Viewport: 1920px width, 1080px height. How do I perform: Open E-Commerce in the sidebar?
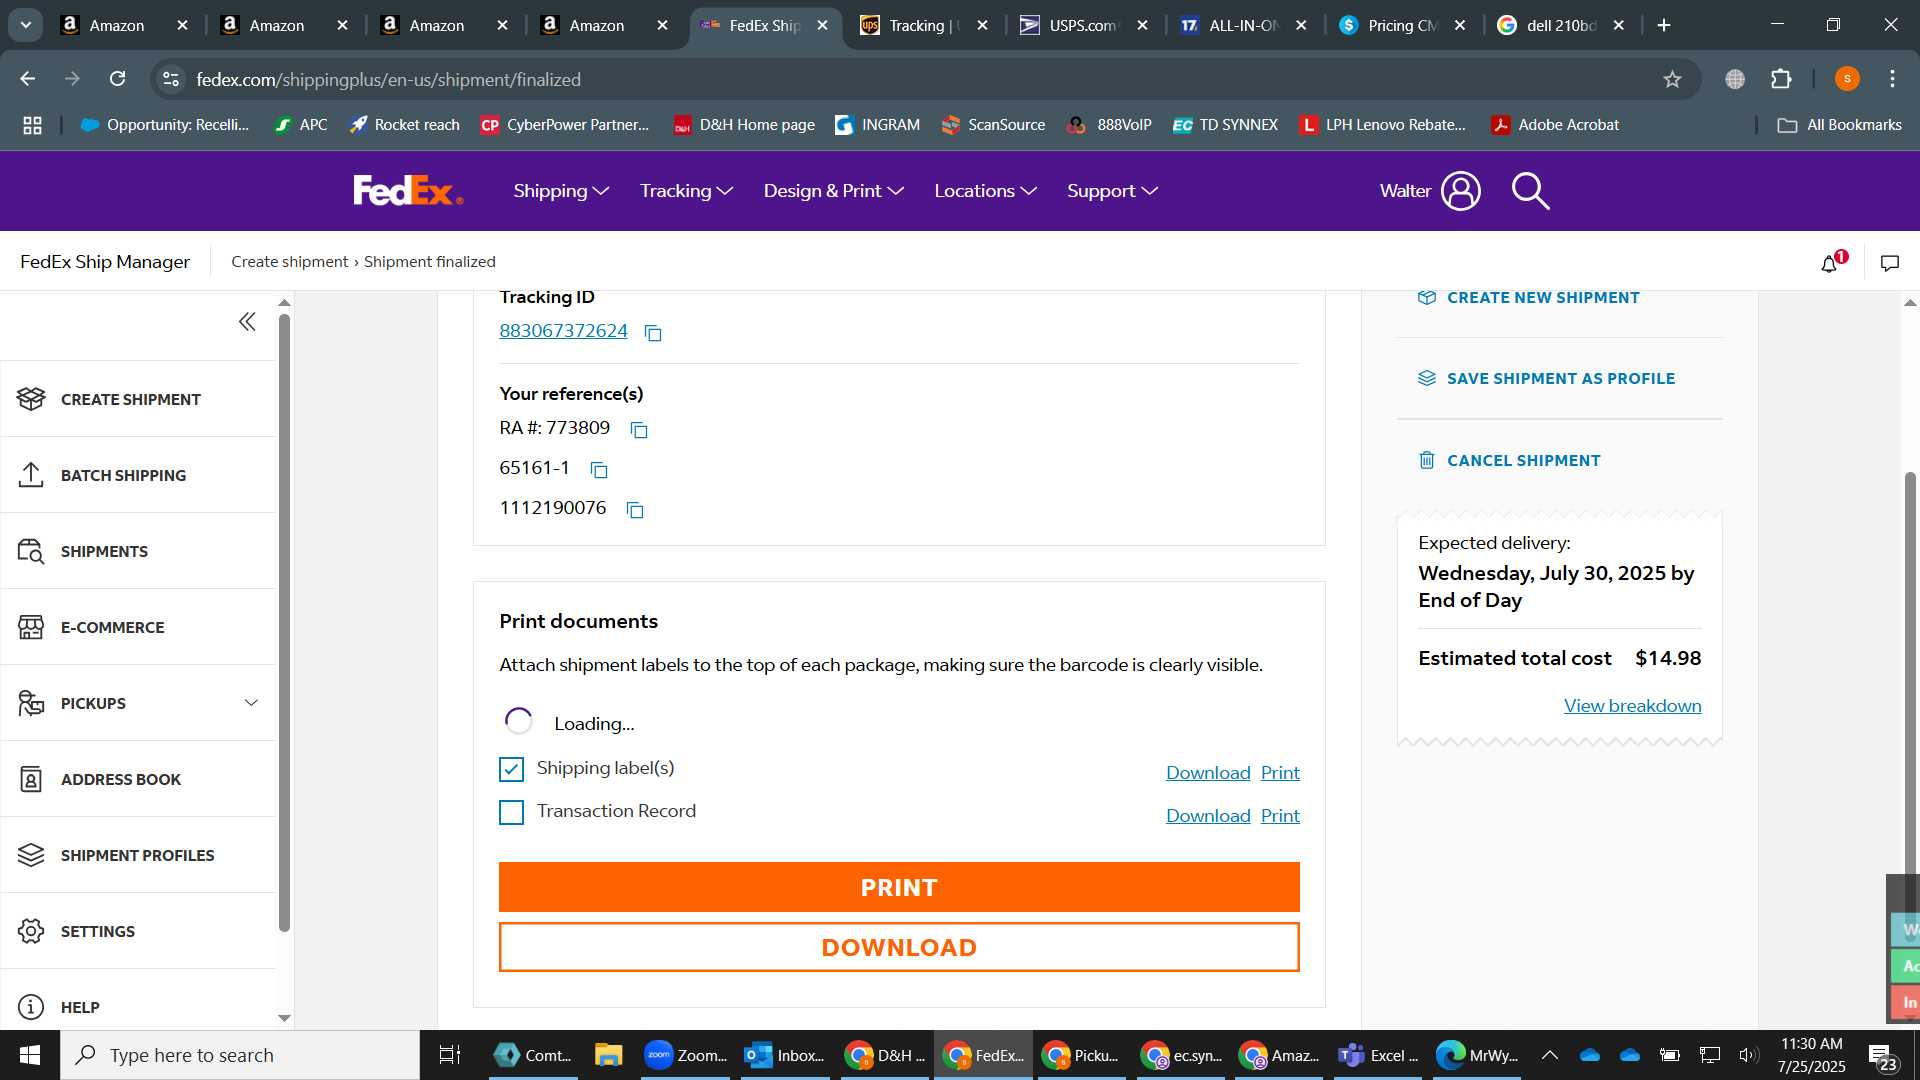[x=138, y=627]
